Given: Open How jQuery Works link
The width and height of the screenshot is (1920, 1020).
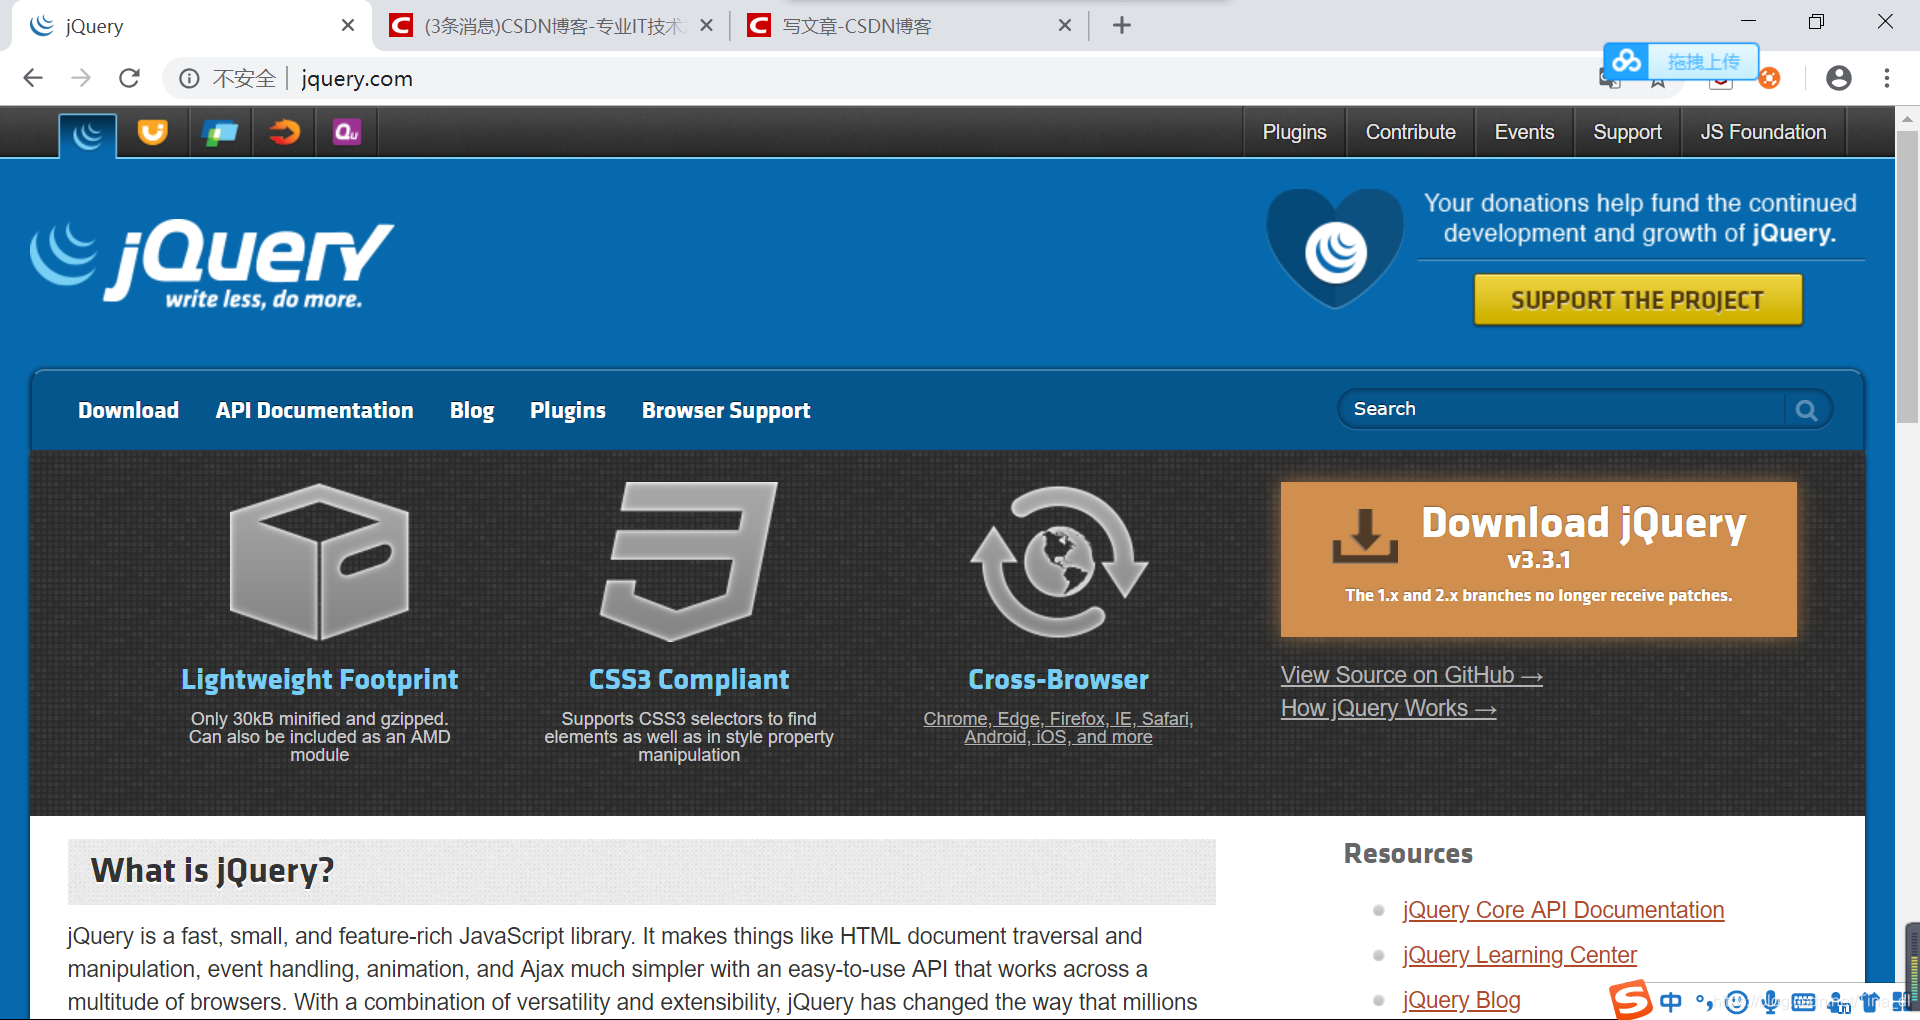Looking at the screenshot, I should [x=1388, y=708].
